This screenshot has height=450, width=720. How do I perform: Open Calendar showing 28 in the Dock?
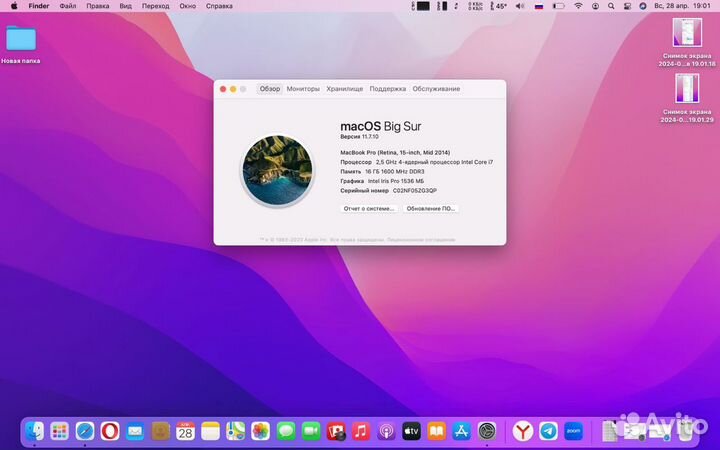pos(186,431)
